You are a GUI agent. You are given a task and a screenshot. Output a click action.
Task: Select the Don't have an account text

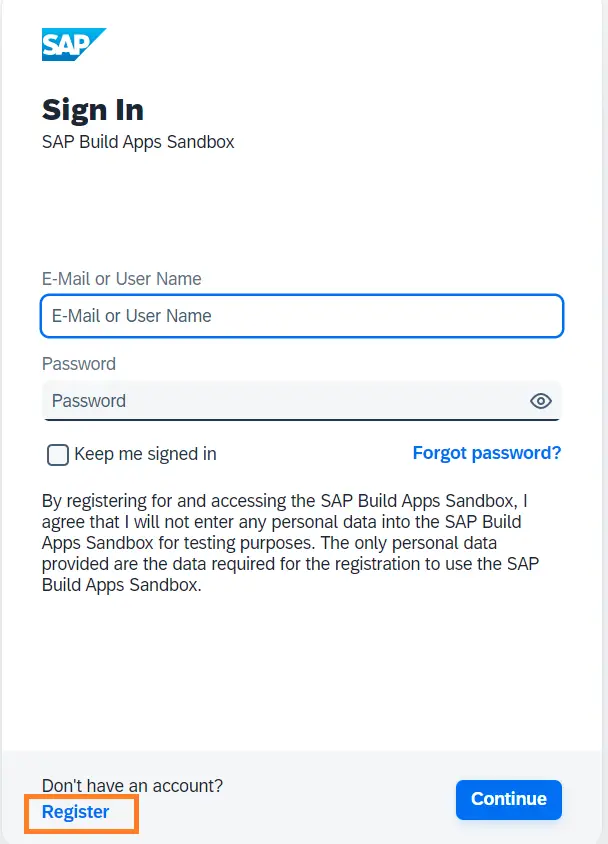(133, 786)
